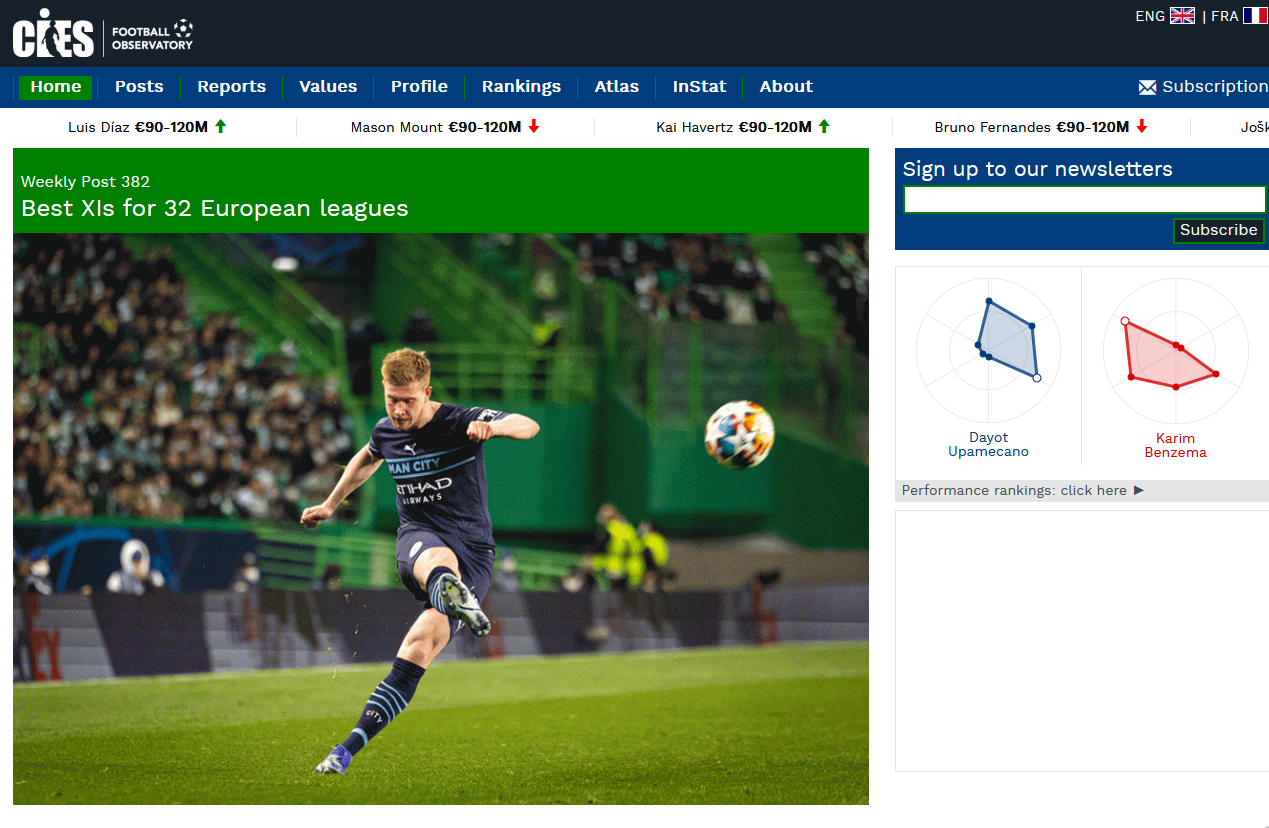Click Benzema's red radar chart
Image resolution: width=1269 pixels, height=828 pixels.
pos(1175,350)
